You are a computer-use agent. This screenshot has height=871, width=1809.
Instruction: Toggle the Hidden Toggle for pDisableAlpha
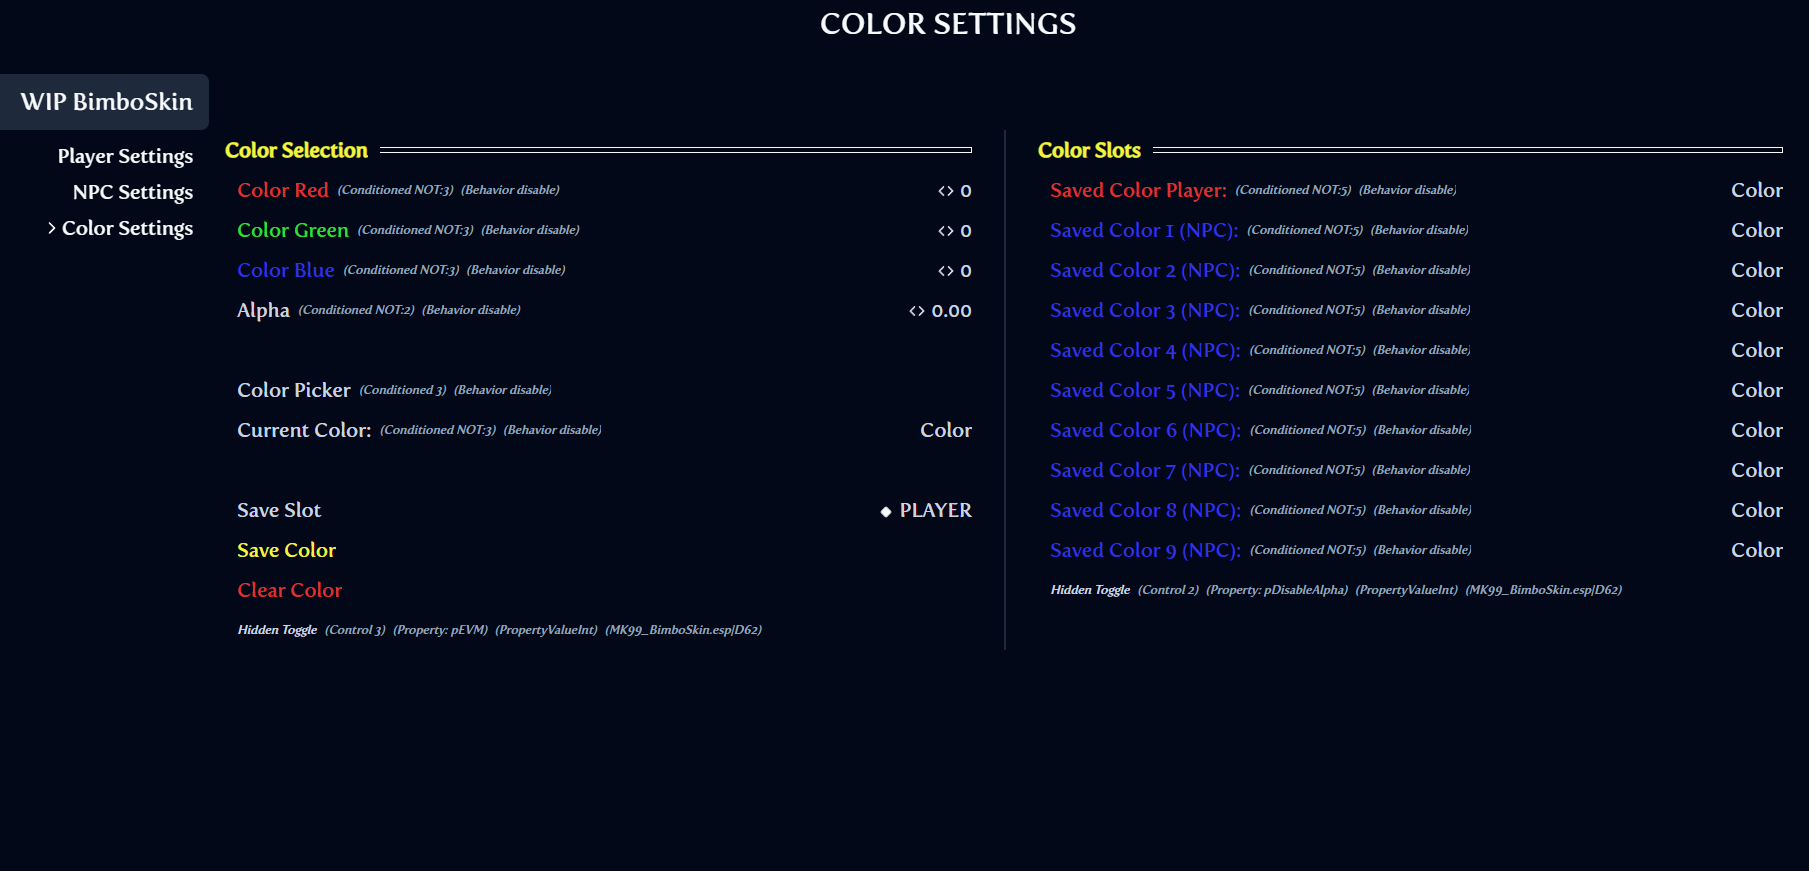1090,590
